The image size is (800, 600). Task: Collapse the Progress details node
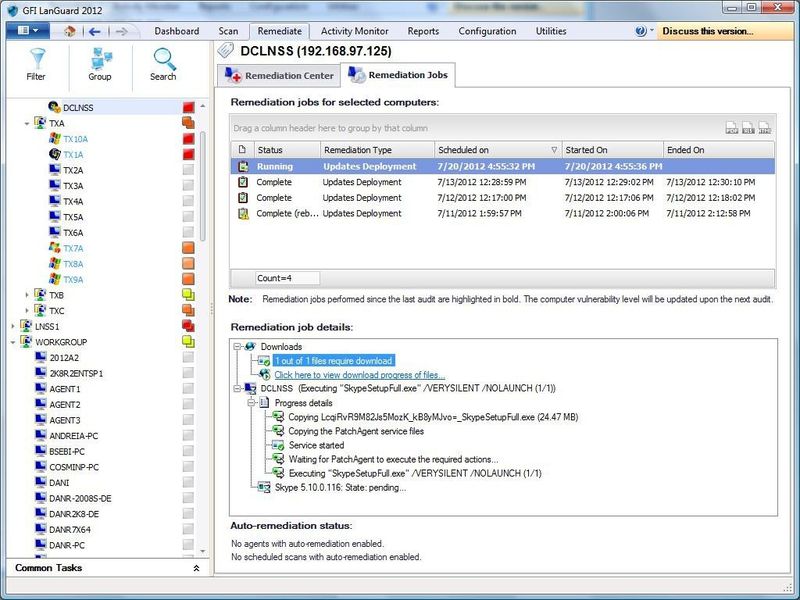(251, 403)
